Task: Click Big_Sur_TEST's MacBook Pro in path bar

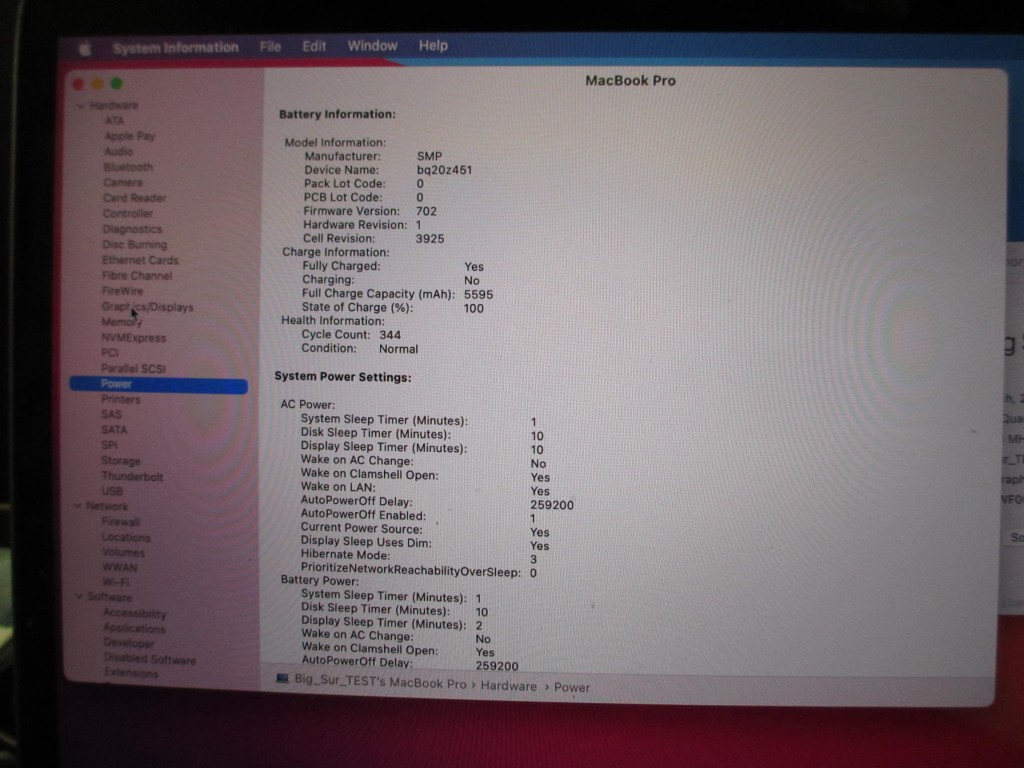Action: tap(380, 682)
